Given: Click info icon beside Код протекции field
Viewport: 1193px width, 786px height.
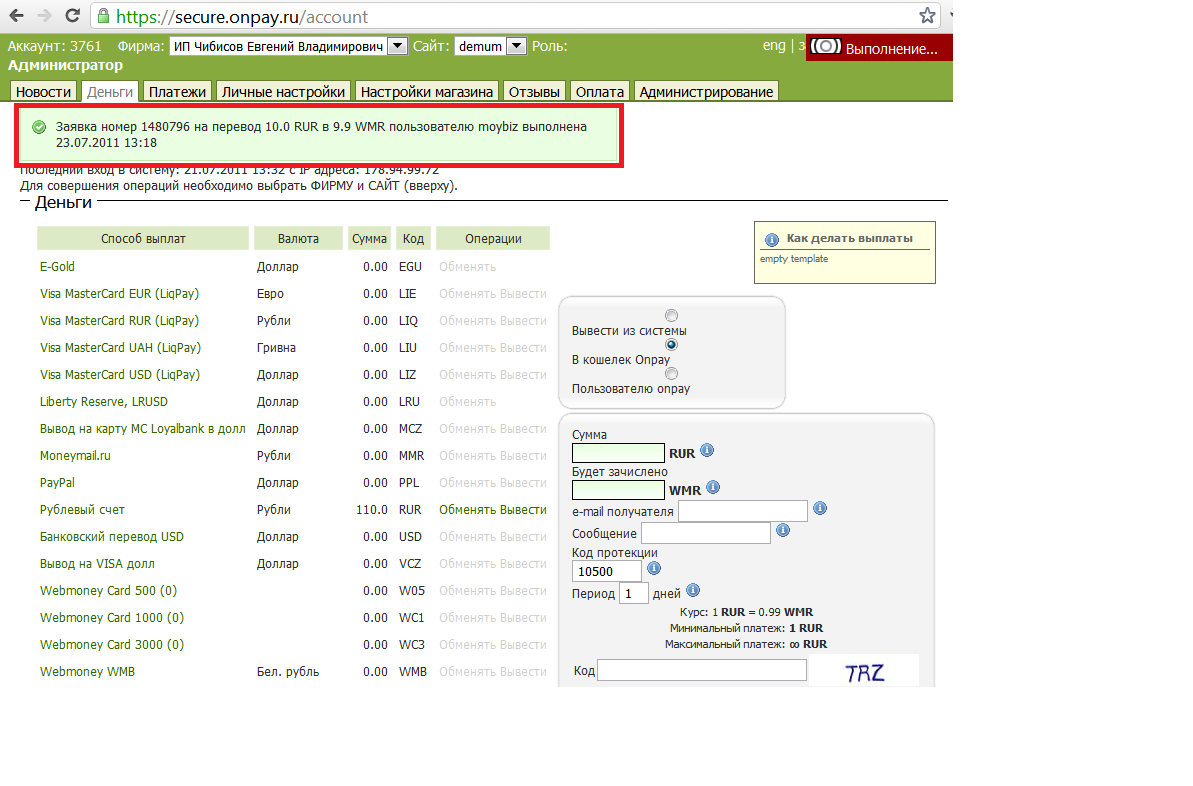Looking at the screenshot, I should [654, 568].
